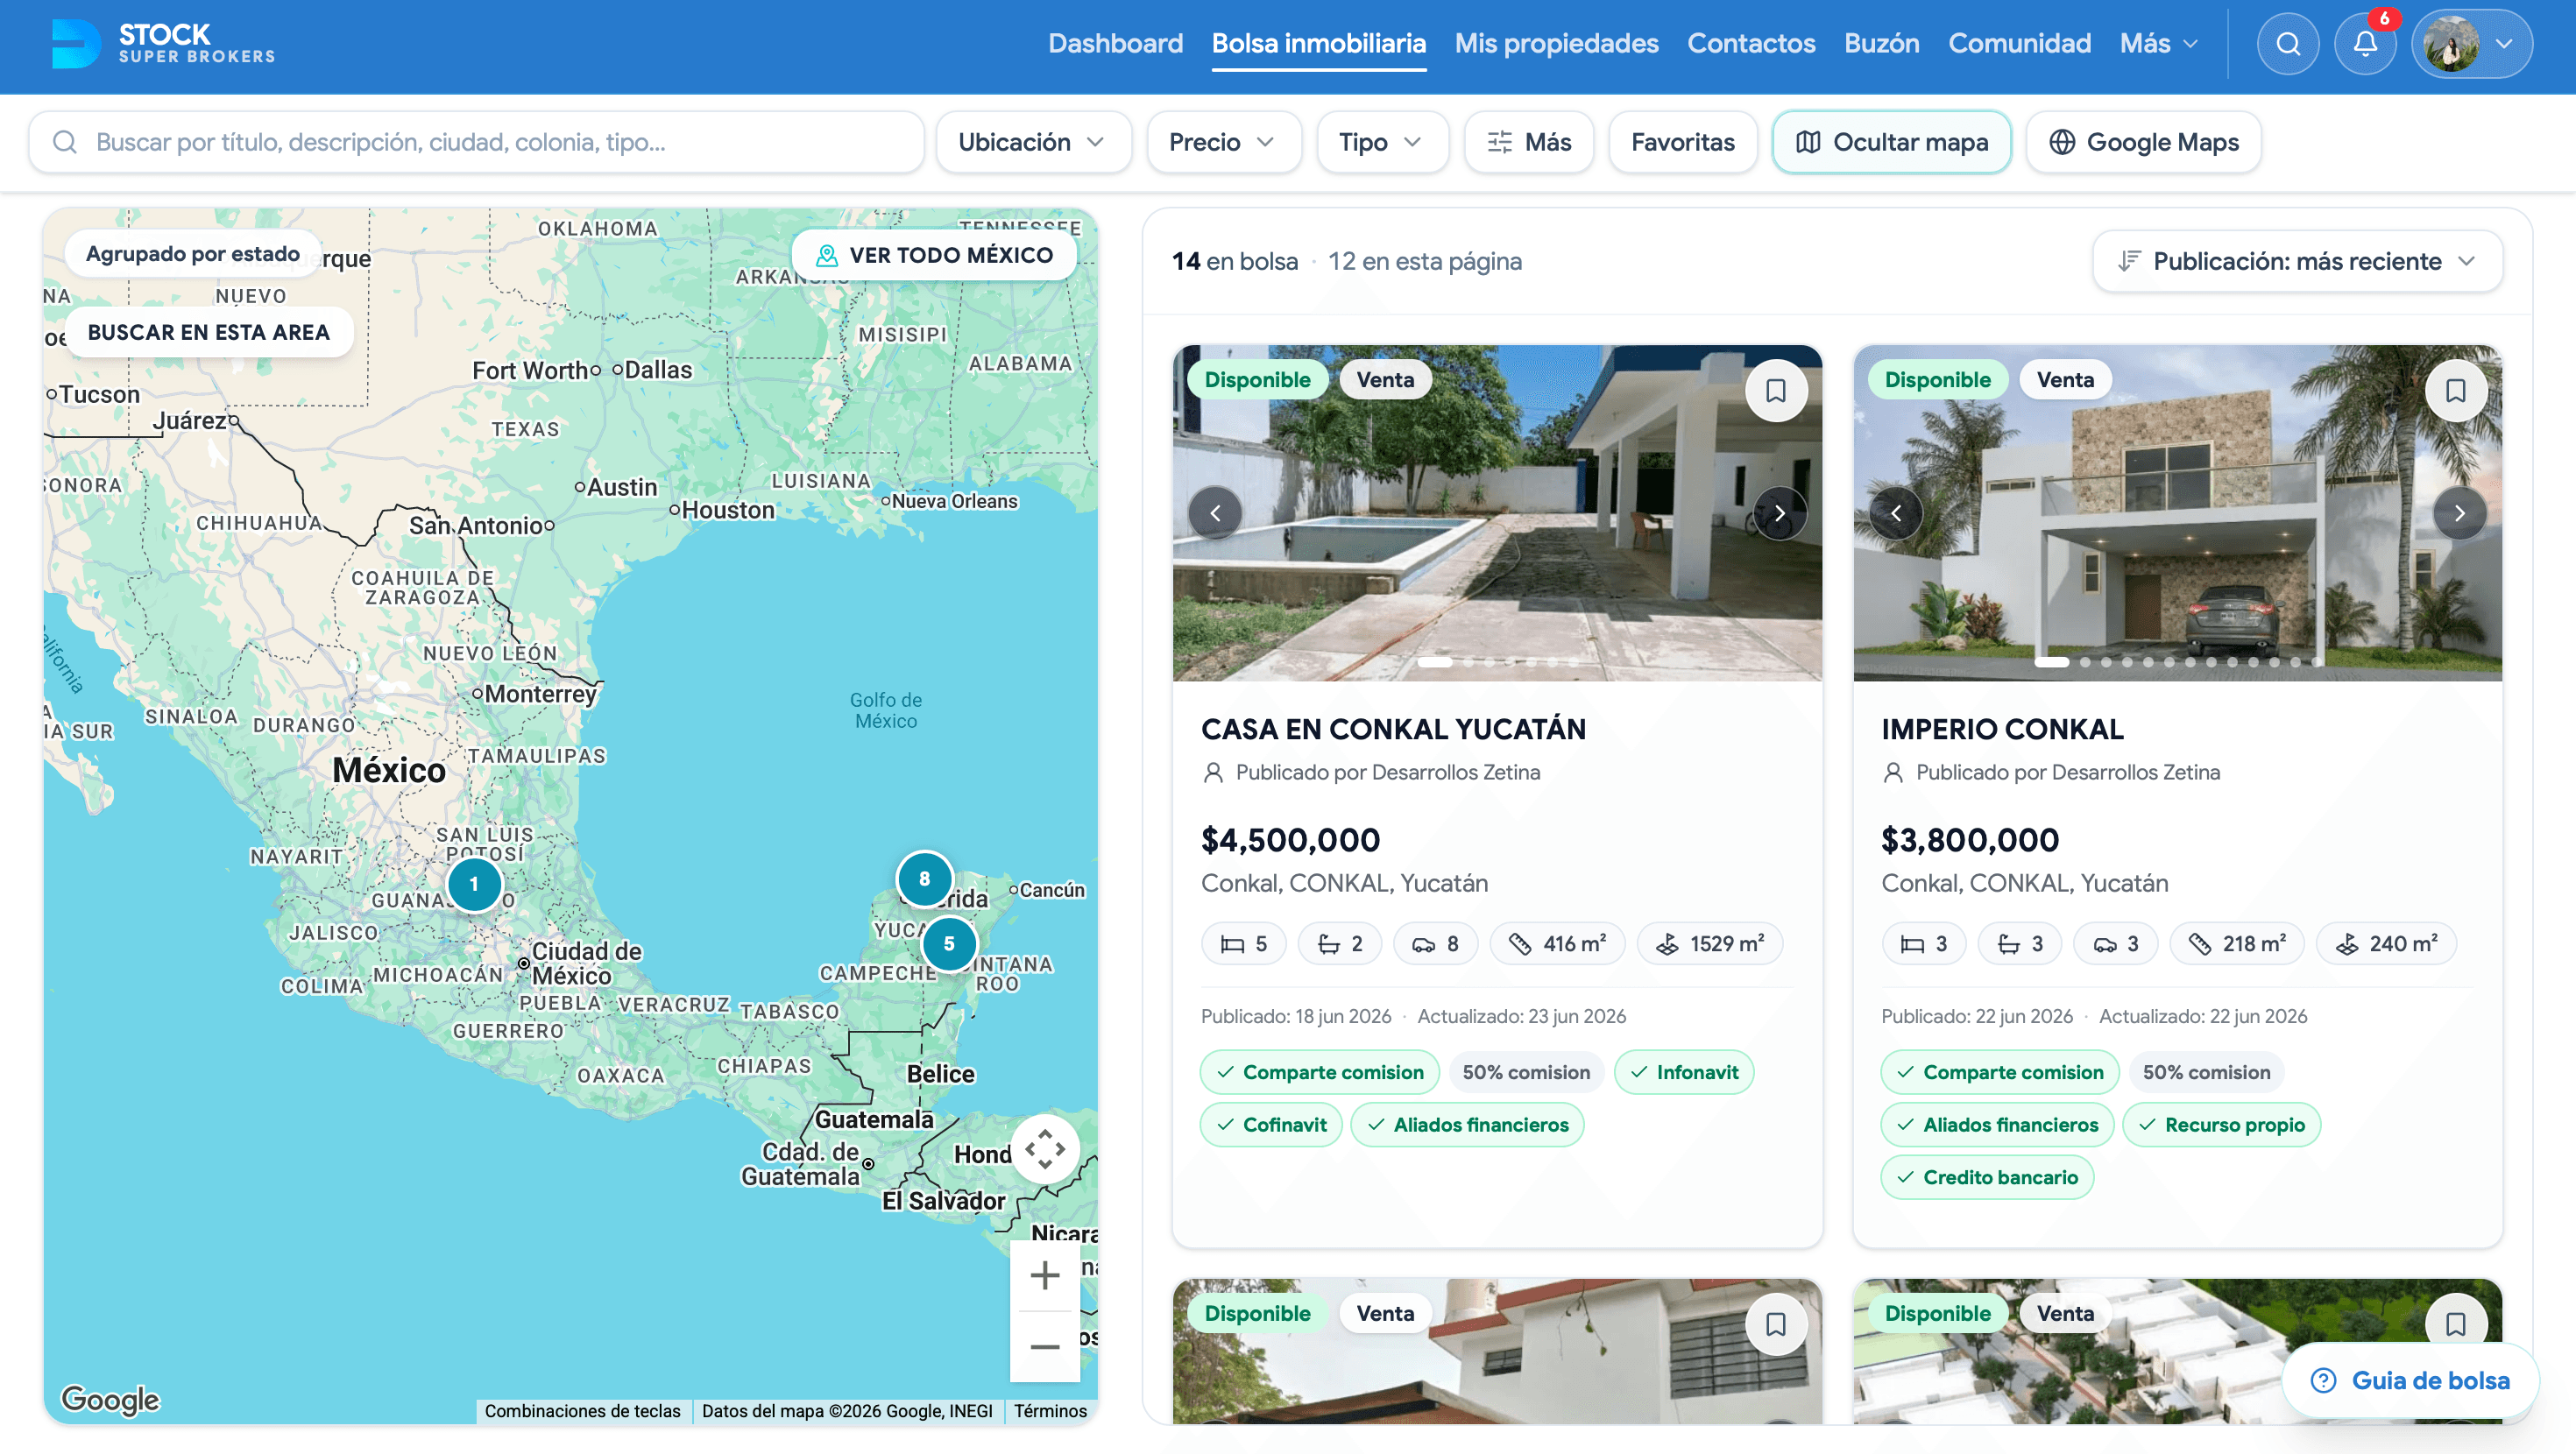This screenshot has width=2576, height=1454.
Task: Open IMPERIO CONKAL listing title
Action: click(x=2002, y=729)
